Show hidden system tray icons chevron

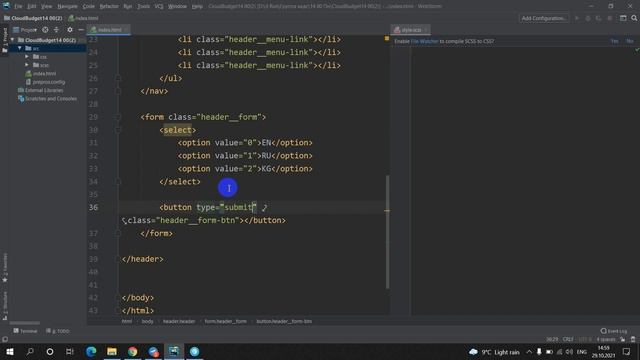coord(529,351)
